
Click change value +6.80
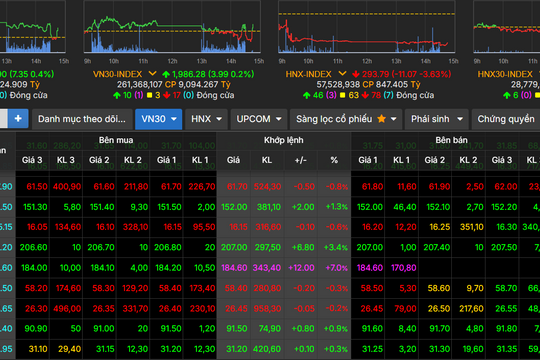coord(303,247)
